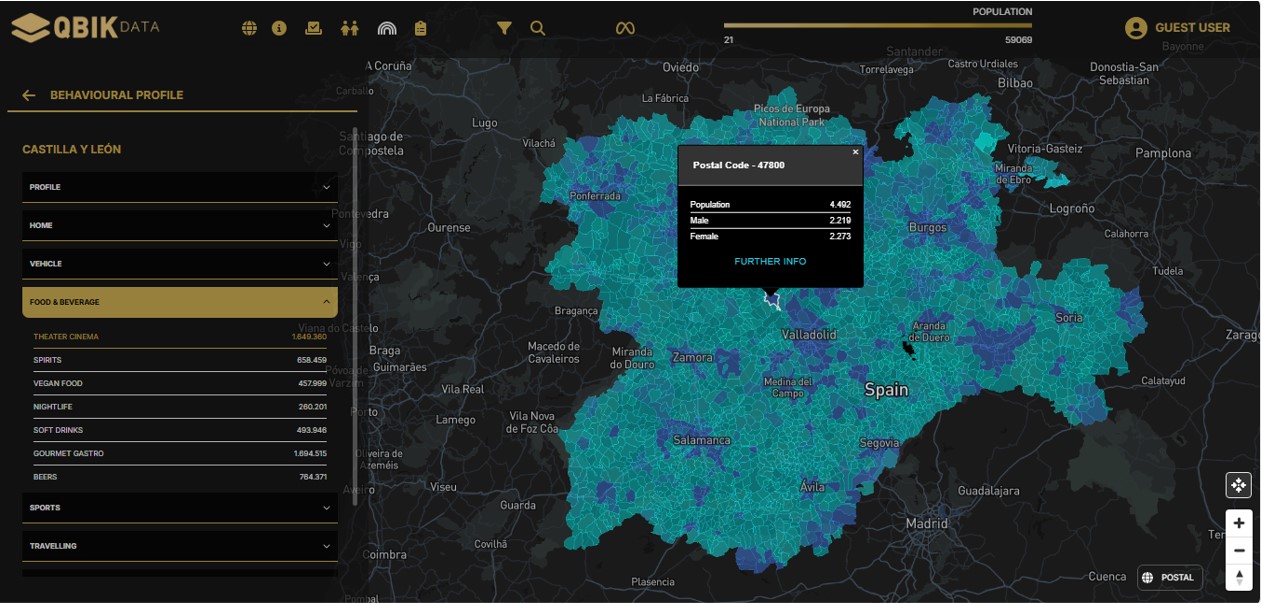Open the filter funnel tool

click(504, 28)
